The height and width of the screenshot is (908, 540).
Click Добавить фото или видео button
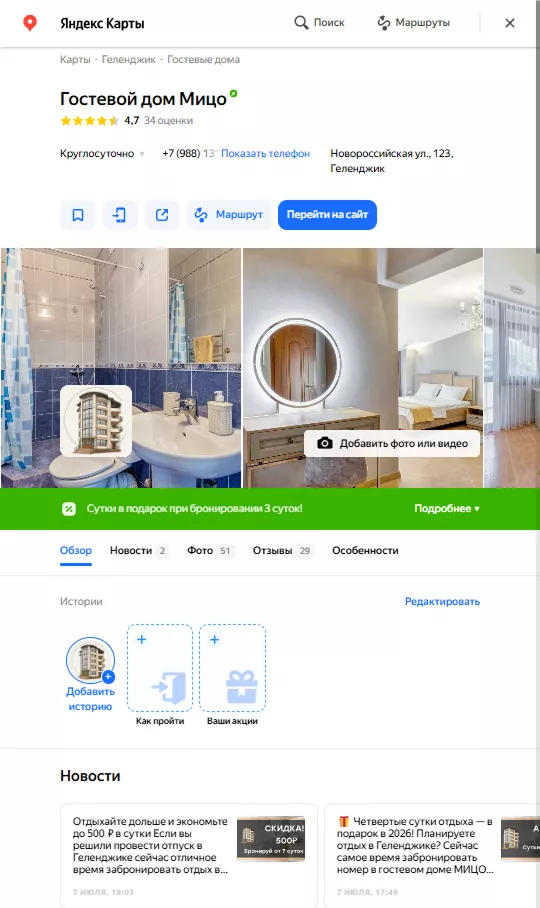click(x=392, y=444)
